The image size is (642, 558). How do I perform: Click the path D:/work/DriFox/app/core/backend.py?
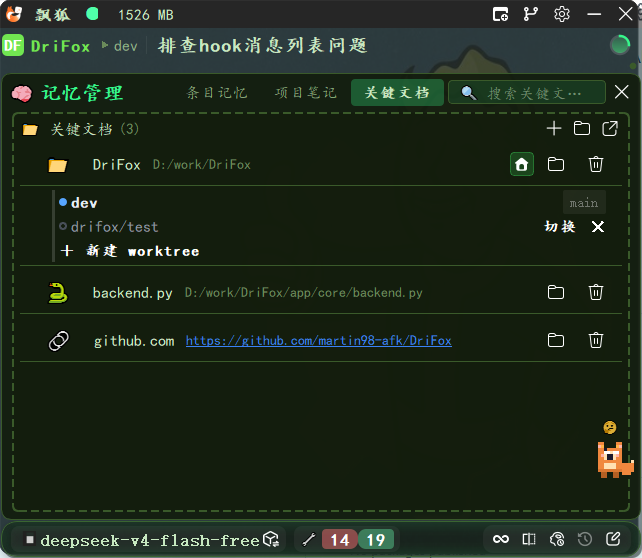tap(303, 293)
